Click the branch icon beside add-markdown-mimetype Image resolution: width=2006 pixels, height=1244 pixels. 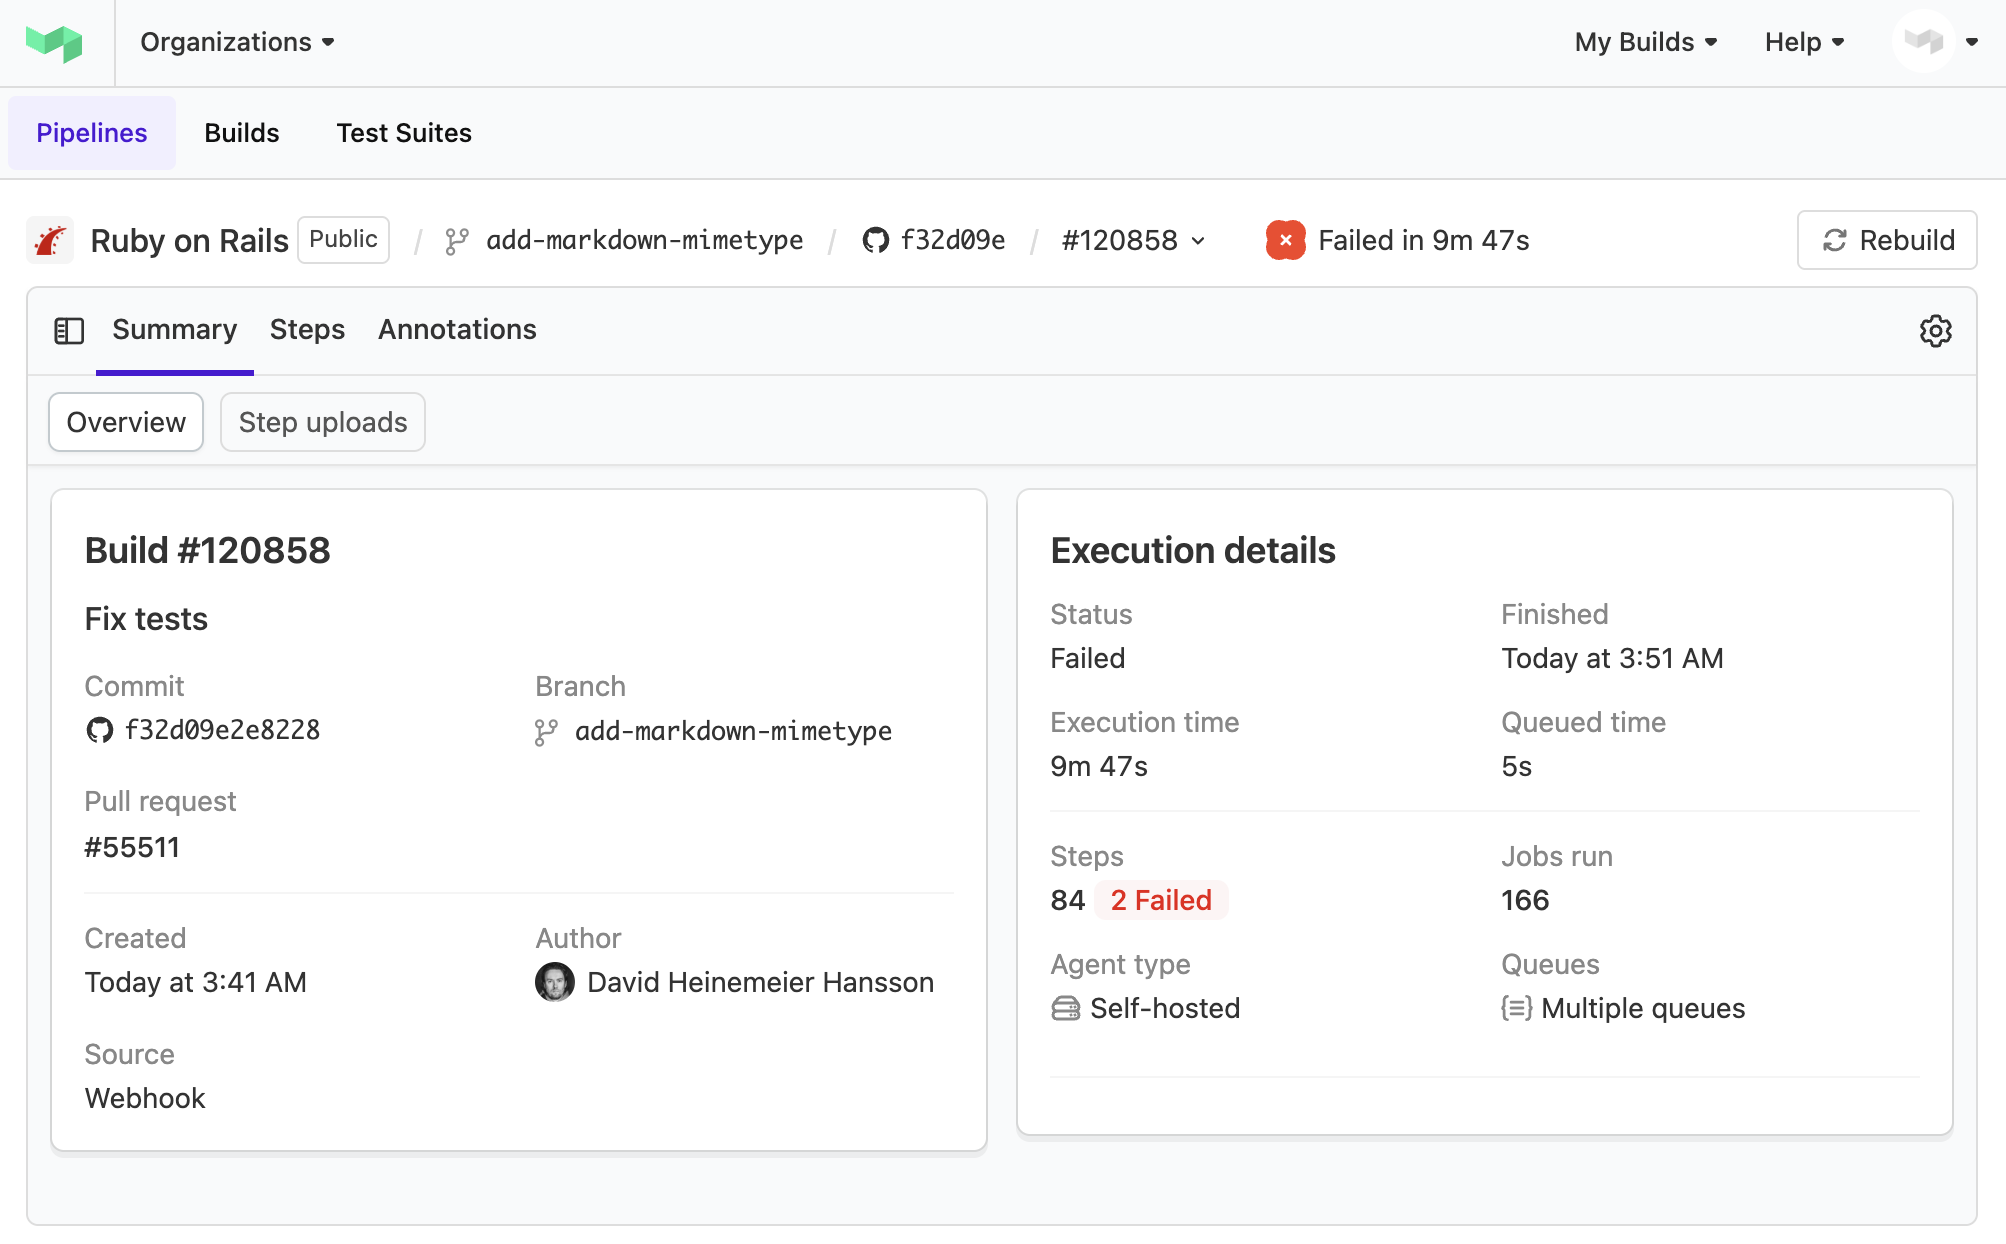[459, 240]
